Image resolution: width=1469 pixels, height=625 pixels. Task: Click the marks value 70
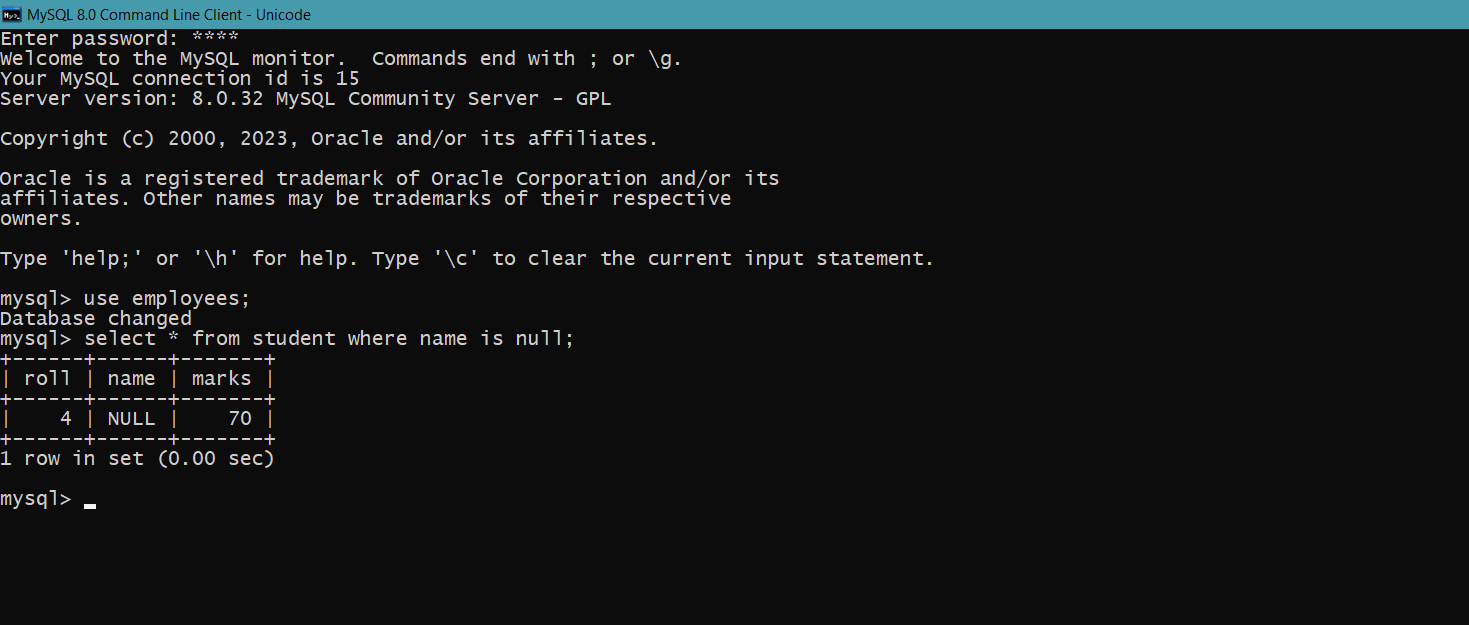click(x=240, y=419)
